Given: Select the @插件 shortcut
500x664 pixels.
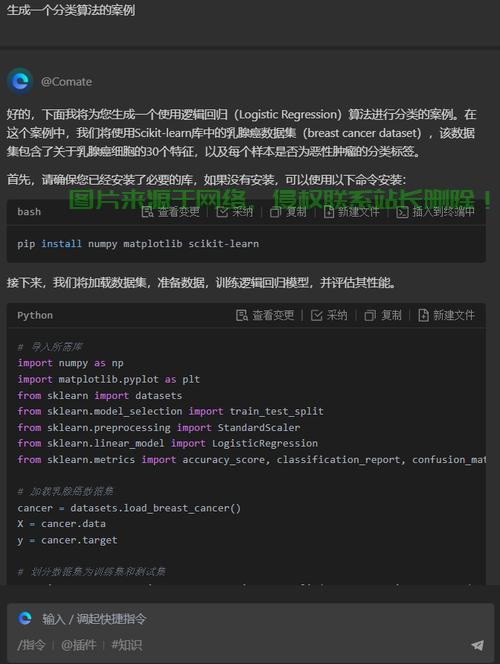Looking at the screenshot, I should click(78, 645).
